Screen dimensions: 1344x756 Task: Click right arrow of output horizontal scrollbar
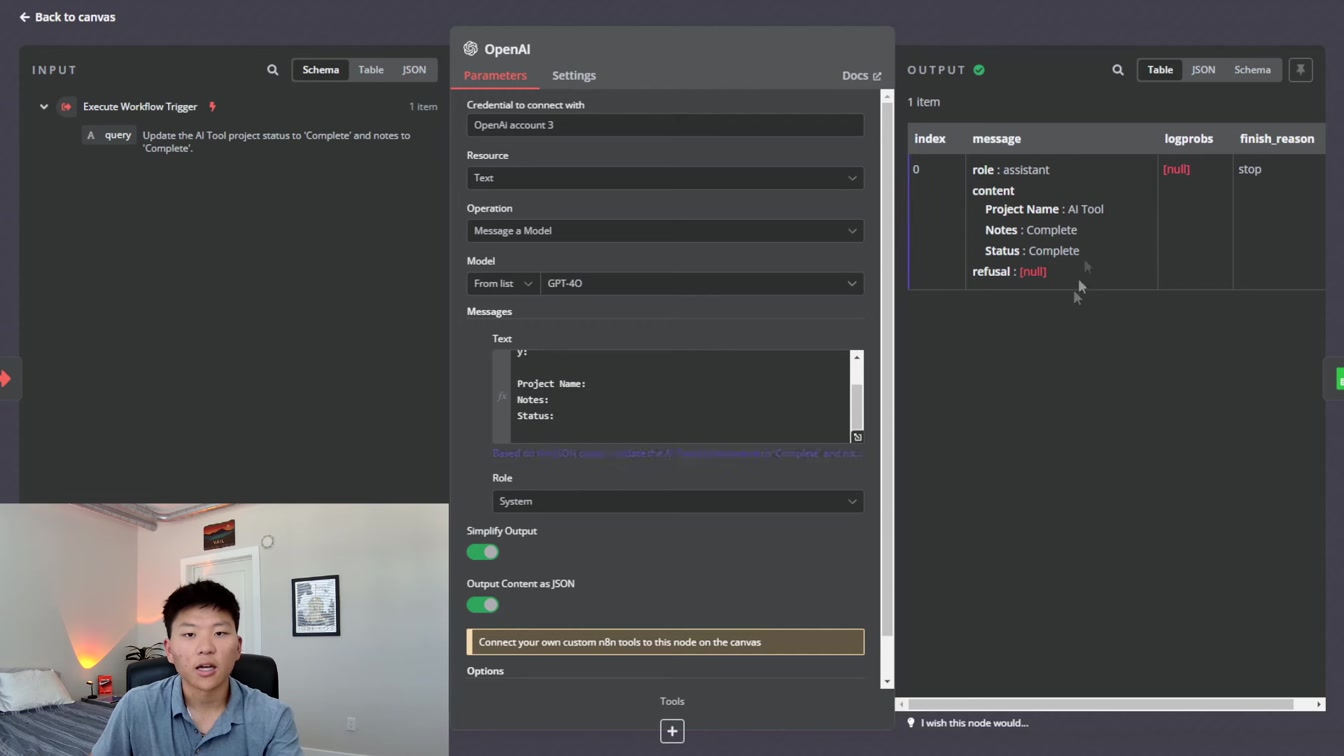(x=1319, y=705)
